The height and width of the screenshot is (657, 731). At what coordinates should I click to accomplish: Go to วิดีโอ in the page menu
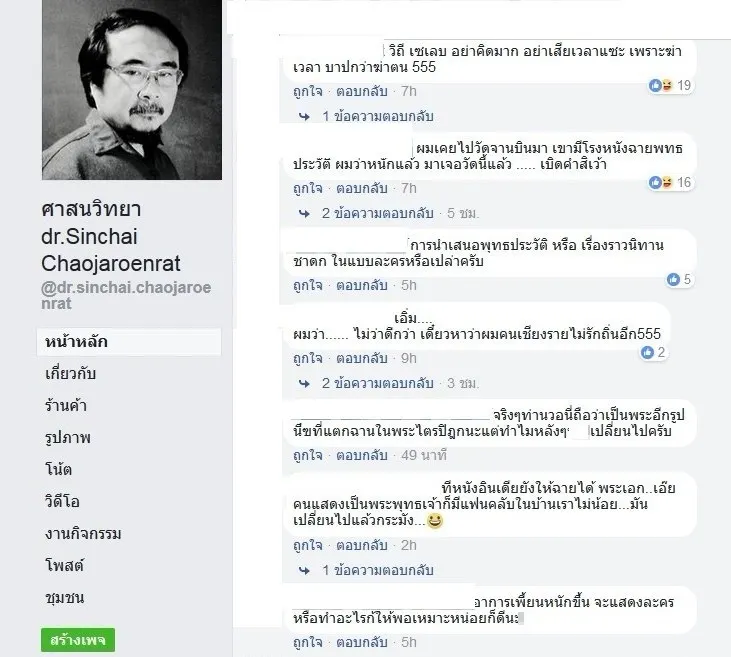coord(62,502)
